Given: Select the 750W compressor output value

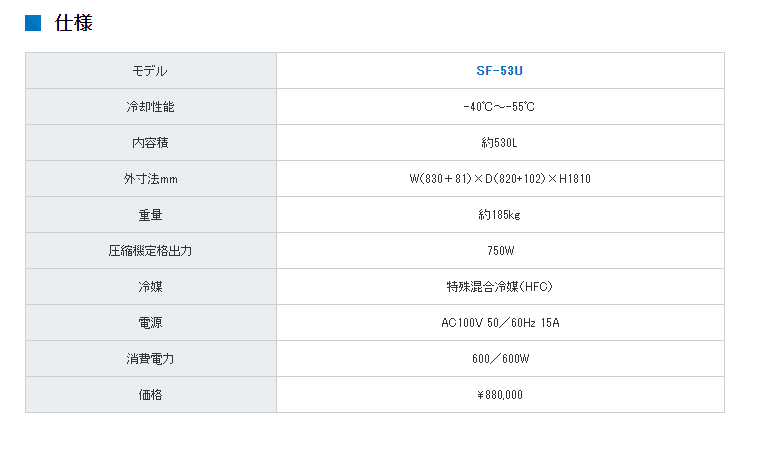Looking at the screenshot, I should (500, 251).
